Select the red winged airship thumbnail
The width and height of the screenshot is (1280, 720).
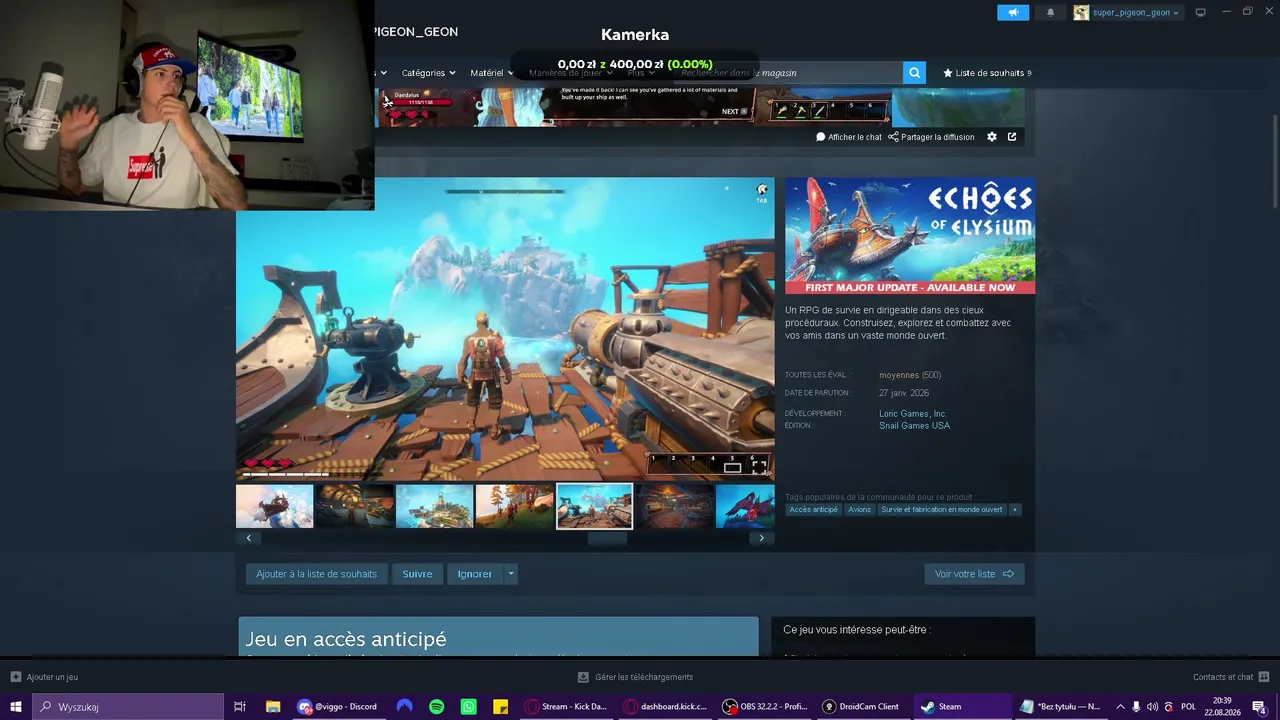745,506
